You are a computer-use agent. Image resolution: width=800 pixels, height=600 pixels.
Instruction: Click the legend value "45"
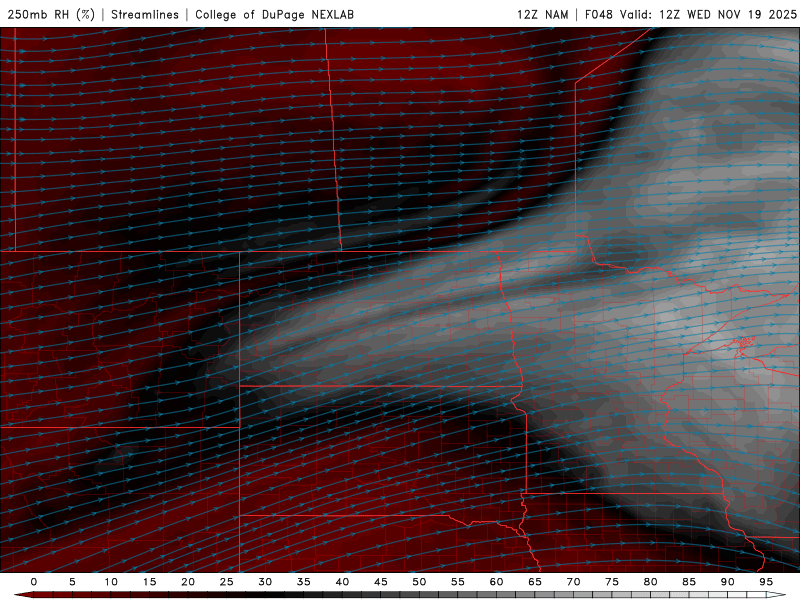[381, 582]
